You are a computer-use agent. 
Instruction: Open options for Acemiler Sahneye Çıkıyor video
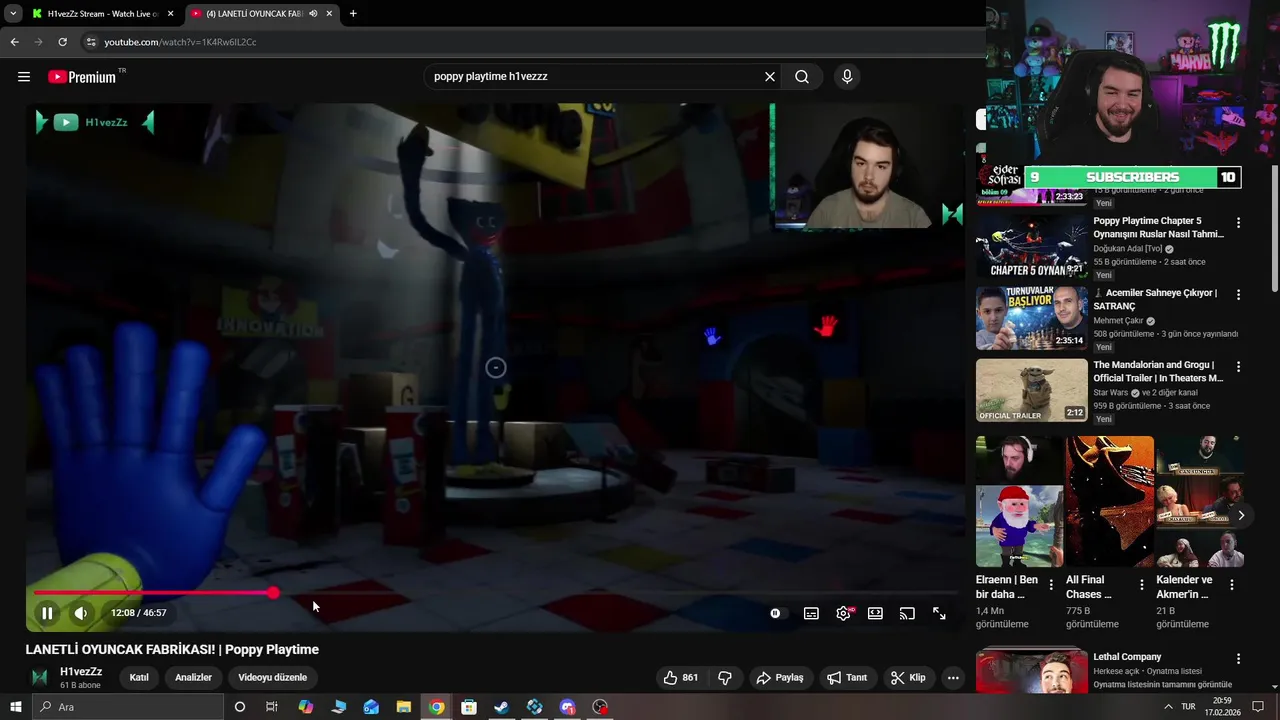click(1238, 295)
